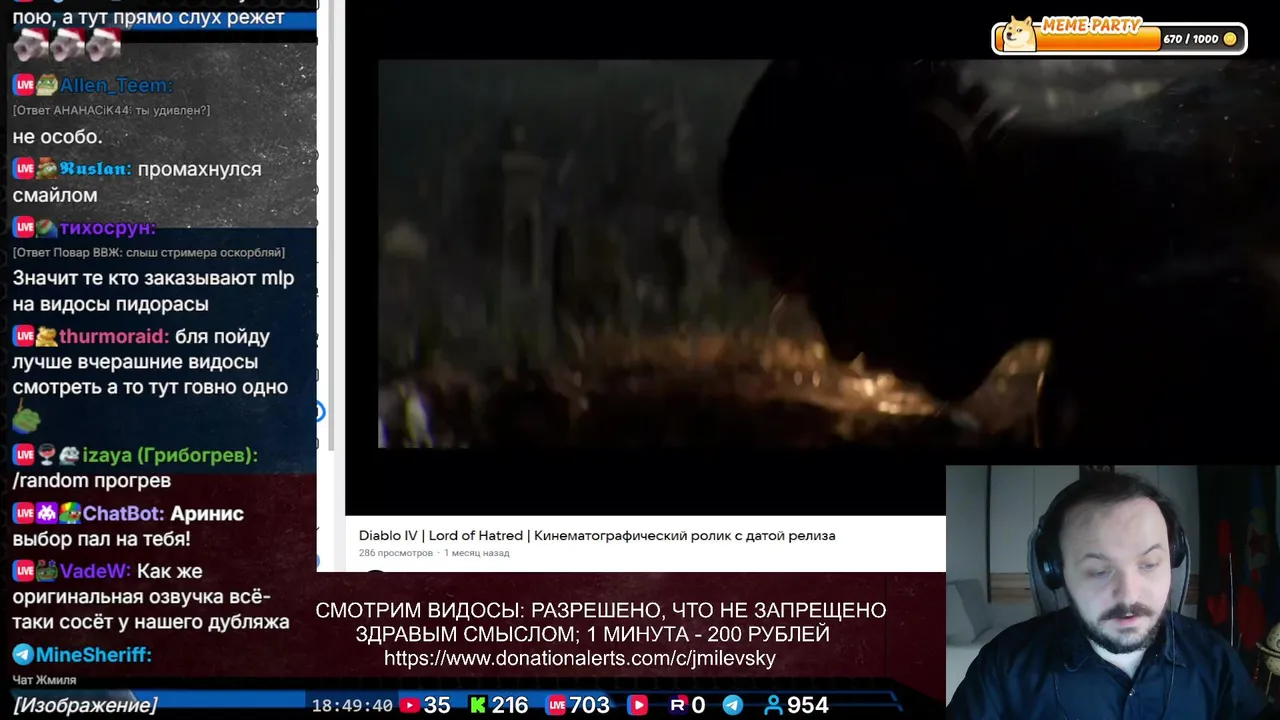This screenshot has width=1280, height=720.
Task: Click username ChatBot in chat
Action: pyautogui.click(x=123, y=514)
